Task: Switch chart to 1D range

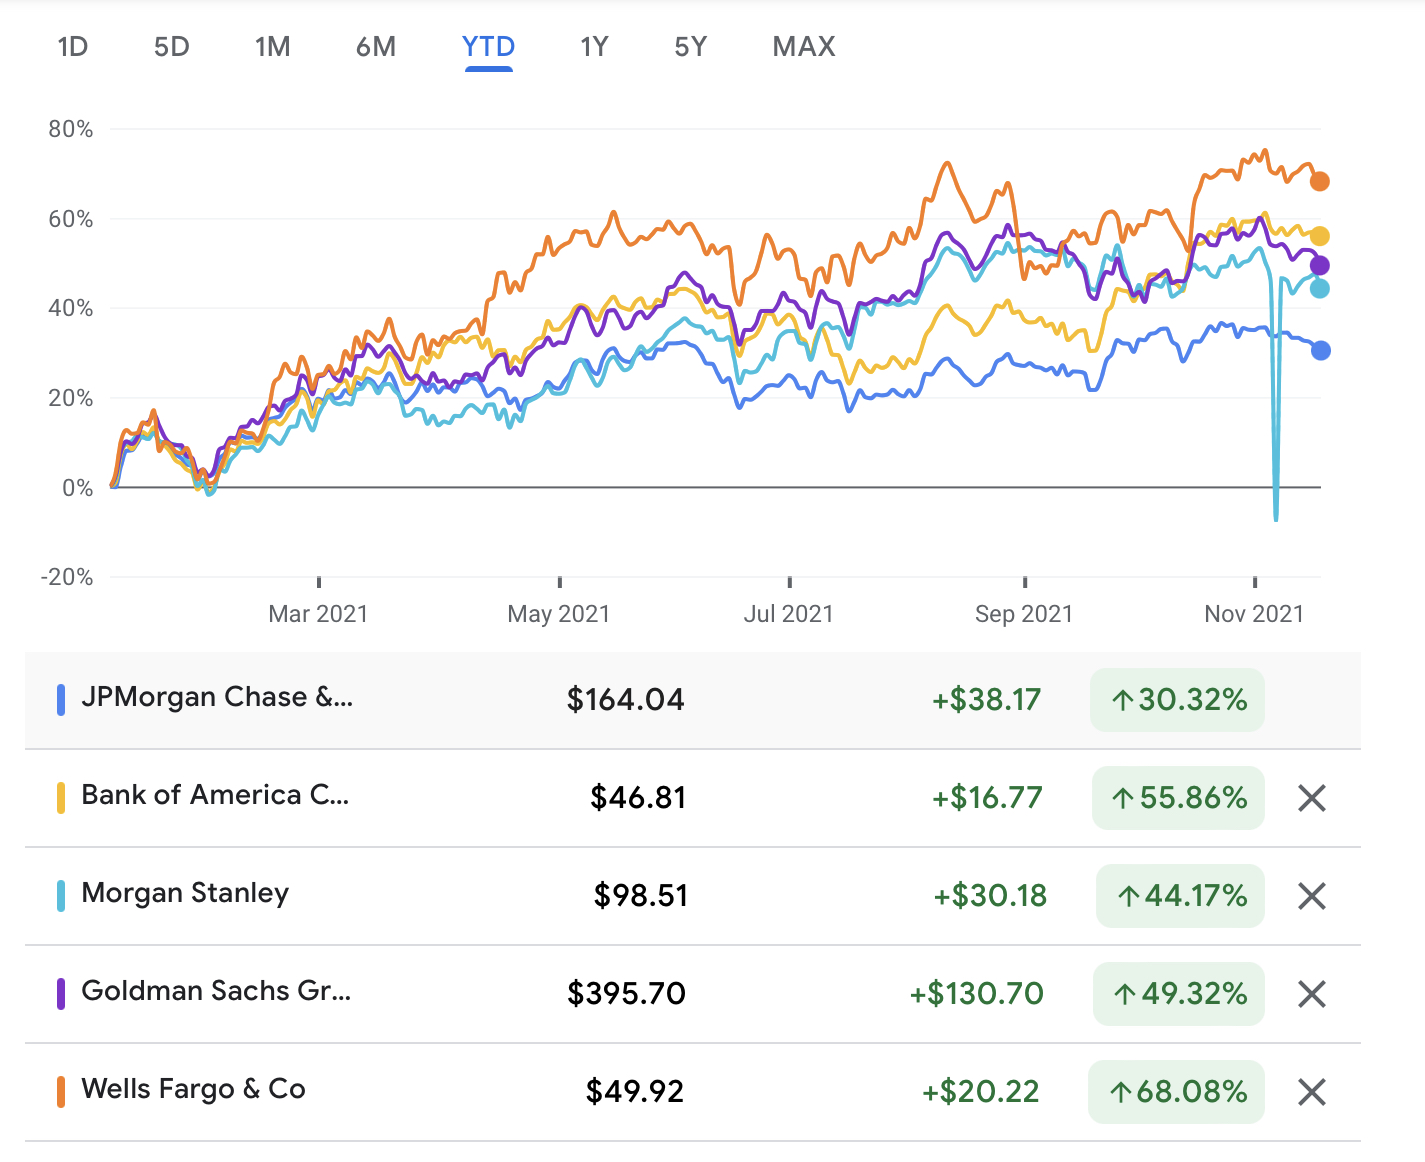Action: tap(73, 47)
